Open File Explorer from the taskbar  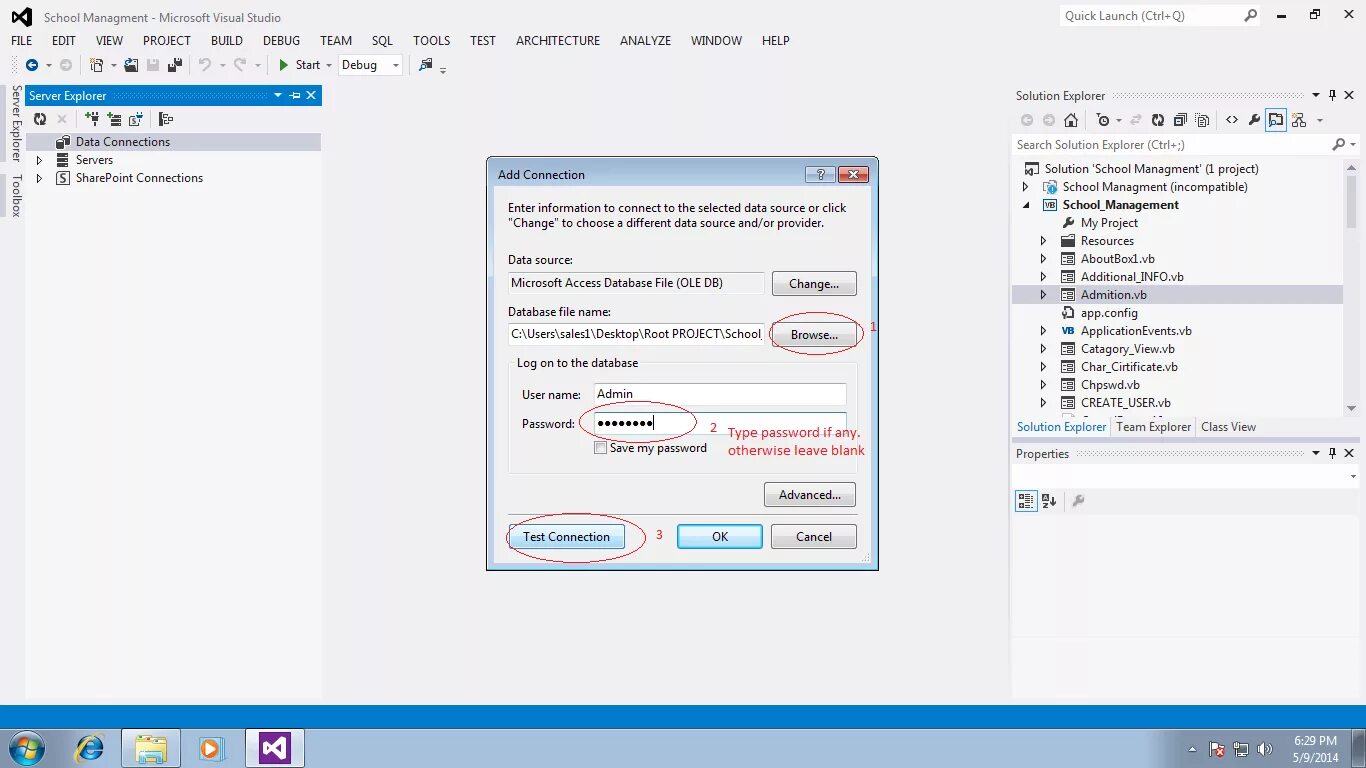coord(151,748)
